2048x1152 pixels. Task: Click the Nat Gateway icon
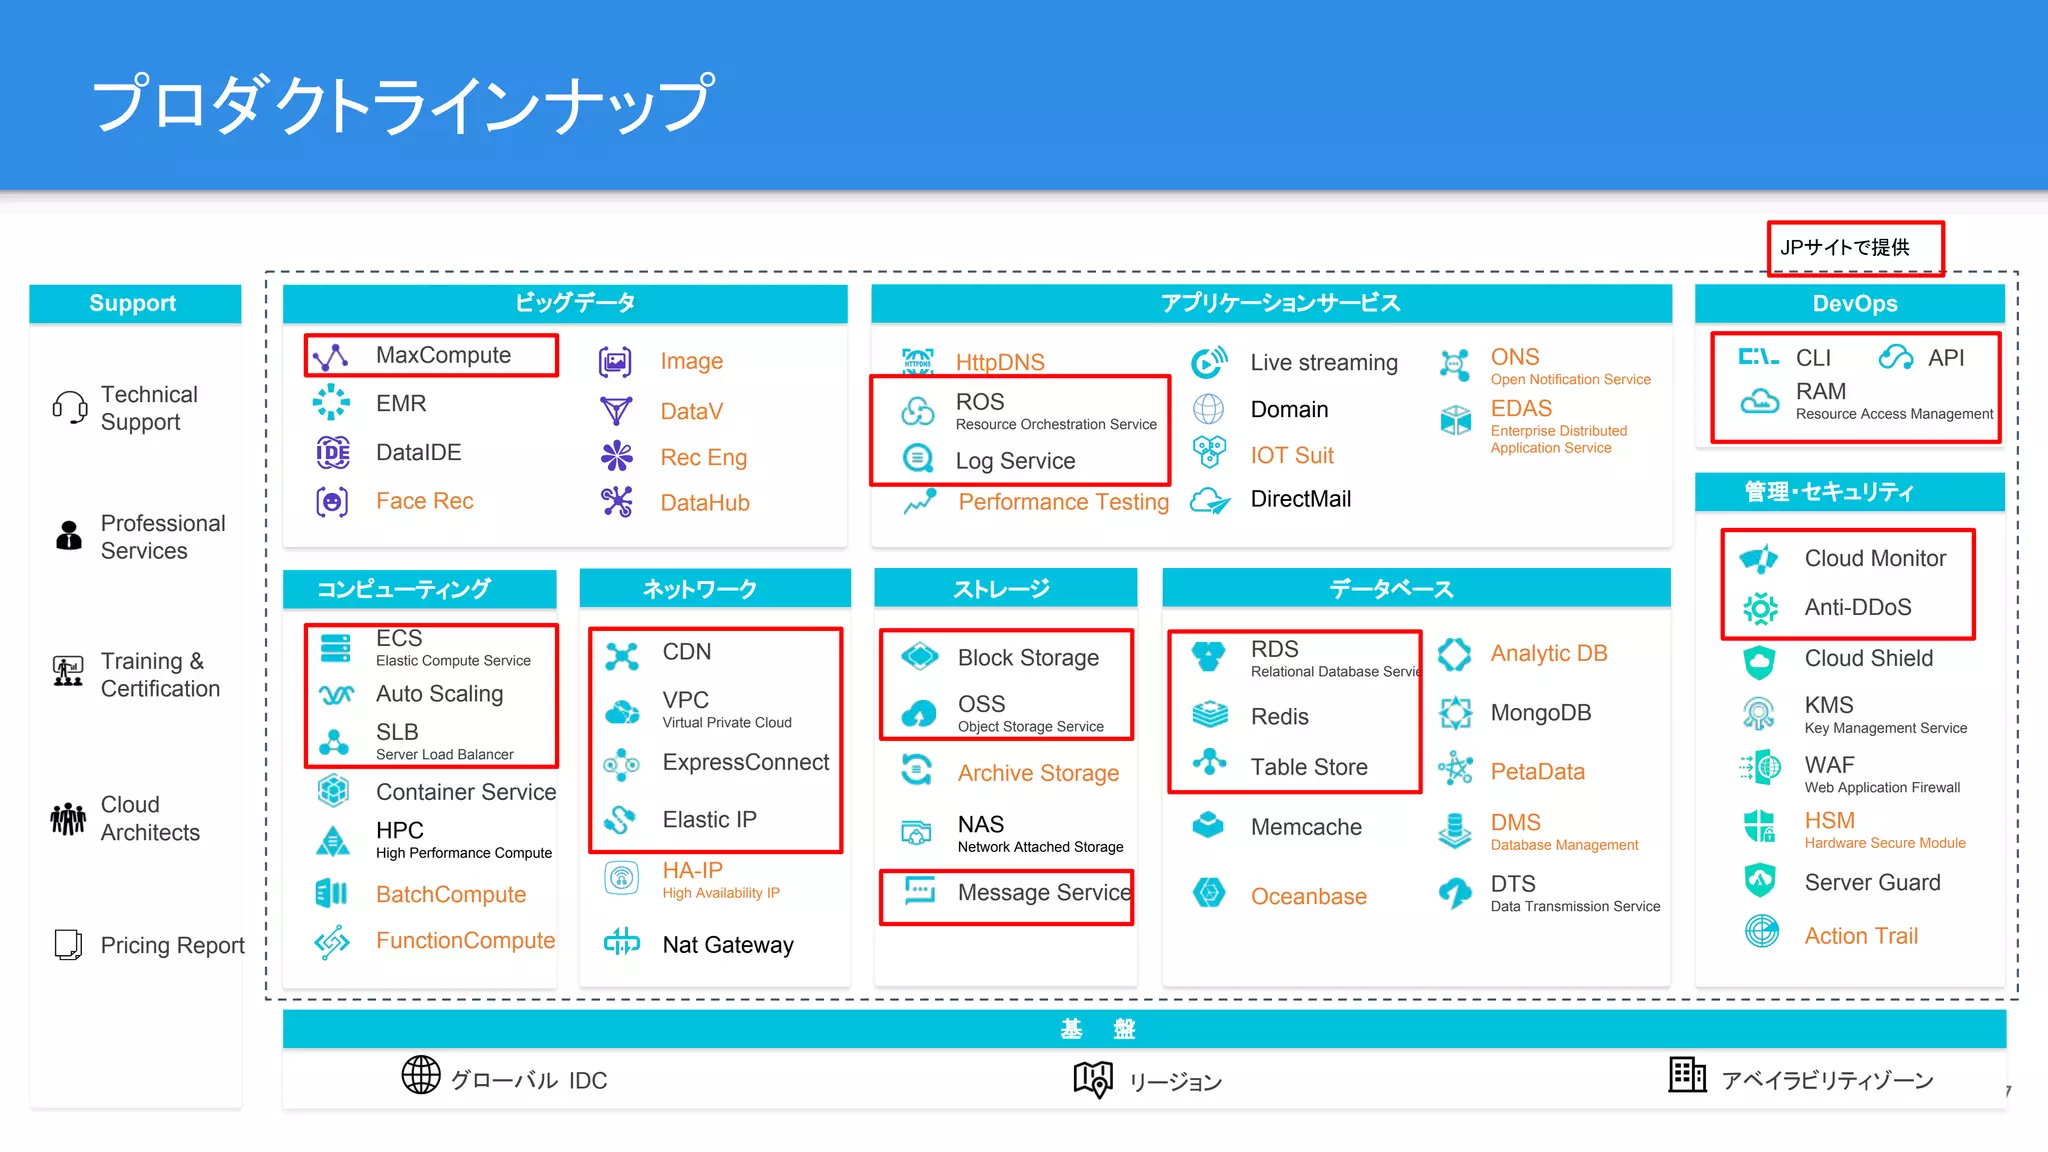pos(622,942)
